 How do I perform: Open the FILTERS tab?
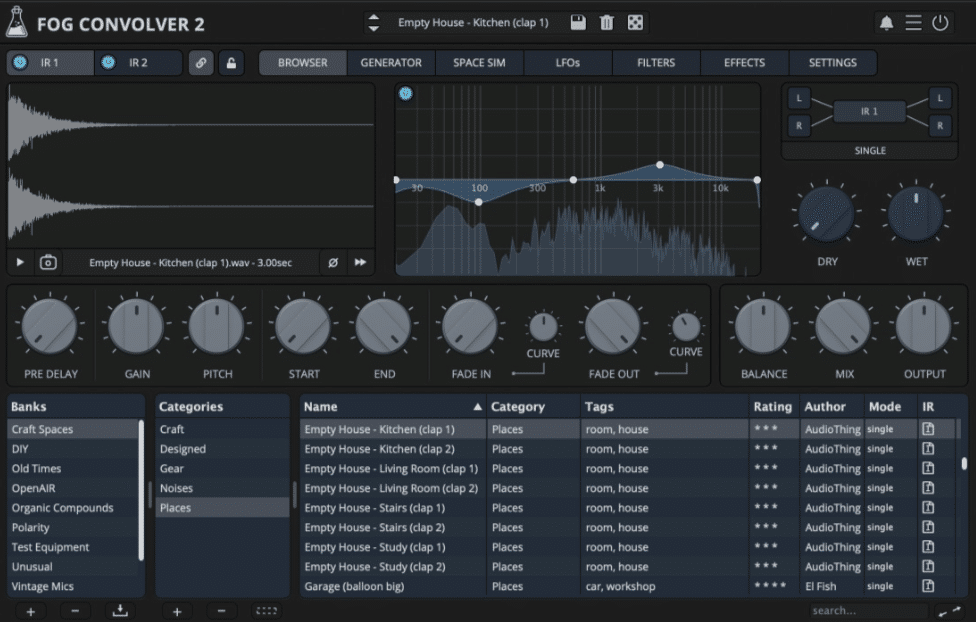[656, 63]
